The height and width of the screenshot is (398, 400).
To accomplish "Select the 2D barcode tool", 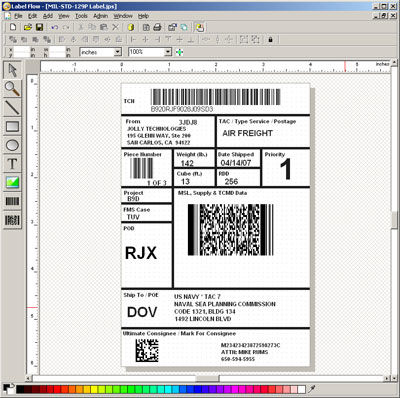I will point(12,220).
